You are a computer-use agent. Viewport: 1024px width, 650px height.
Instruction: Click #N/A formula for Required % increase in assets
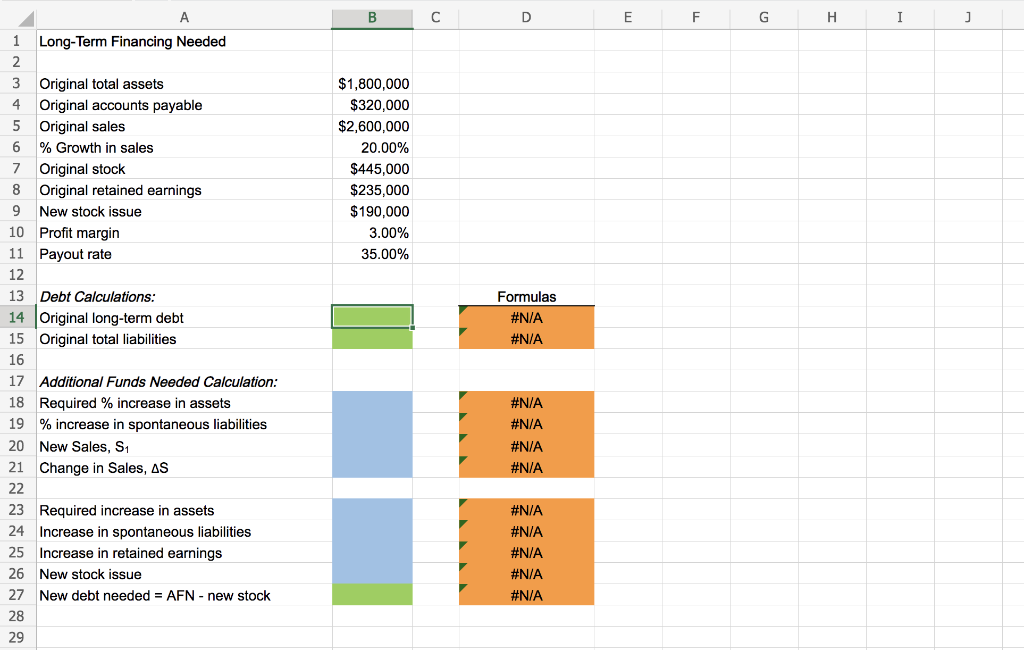click(x=526, y=402)
